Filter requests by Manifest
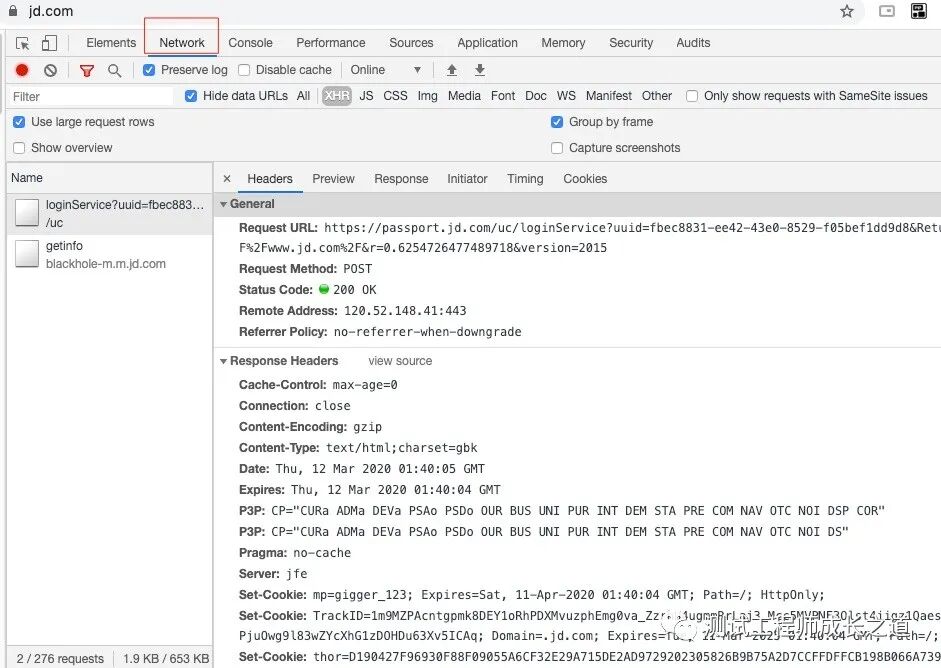941x668 pixels. (609, 96)
